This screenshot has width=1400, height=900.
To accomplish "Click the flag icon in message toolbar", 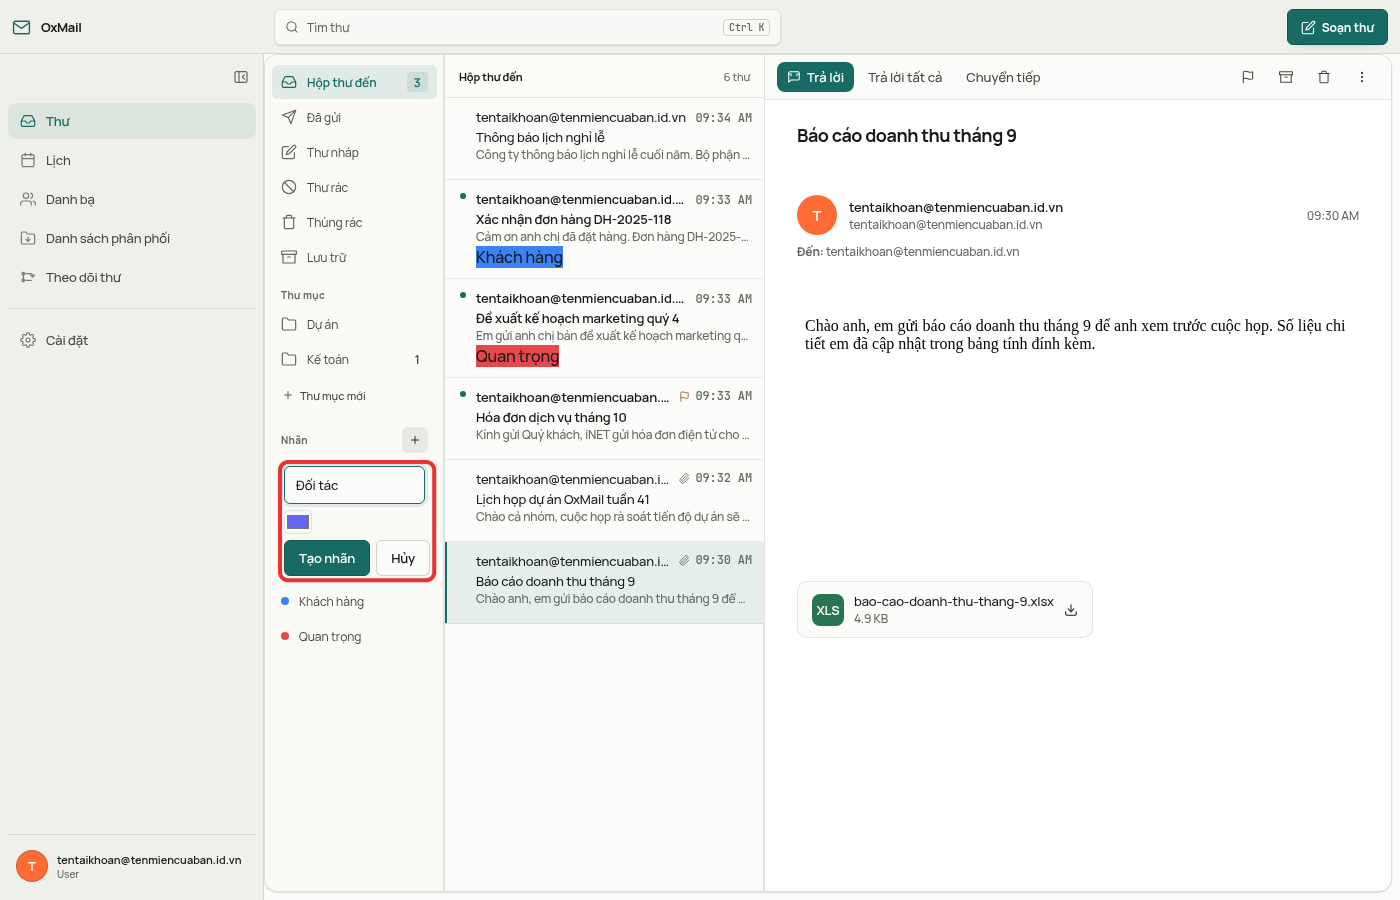I will [1248, 77].
